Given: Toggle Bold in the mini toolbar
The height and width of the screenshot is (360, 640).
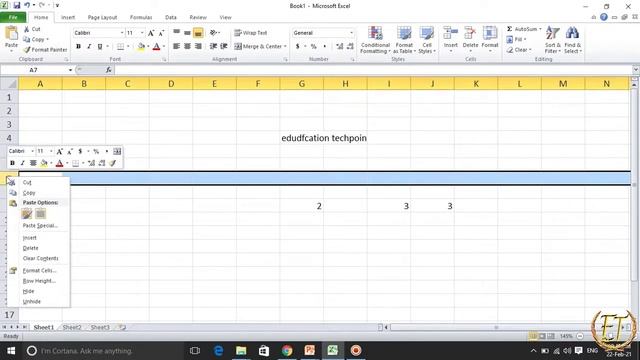Looking at the screenshot, I should click(12, 163).
